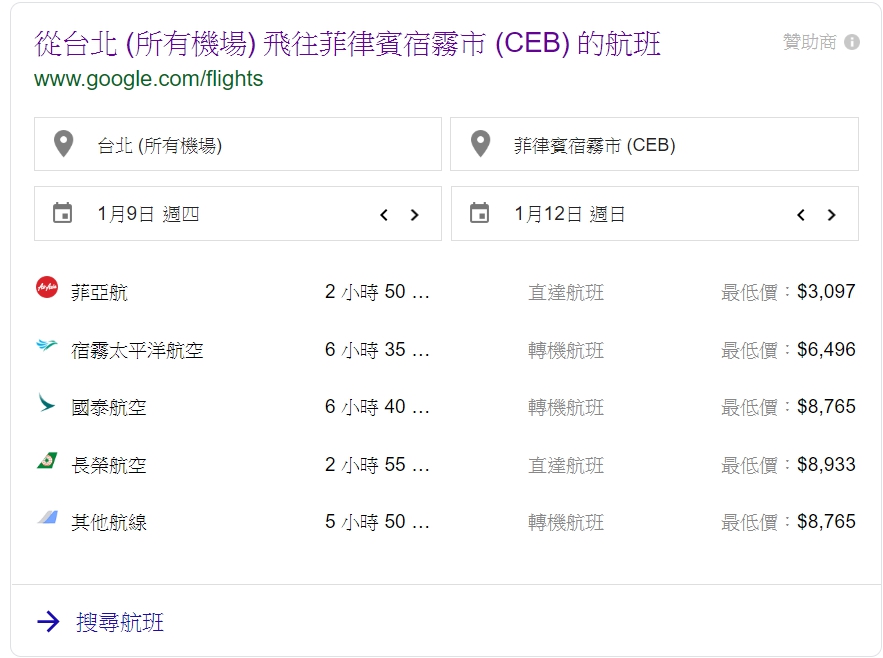This screenshot has height=658, width=883.
Task: Move departure date back with left chevron
Action: tap(383, 213)
